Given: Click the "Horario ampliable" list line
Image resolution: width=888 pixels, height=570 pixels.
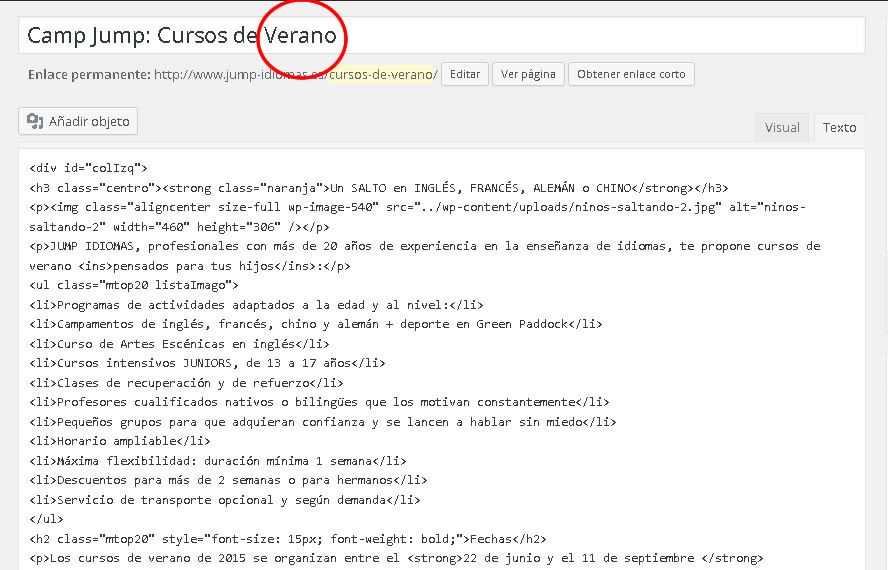Looking at the screenshot, I should click(119, 441).
